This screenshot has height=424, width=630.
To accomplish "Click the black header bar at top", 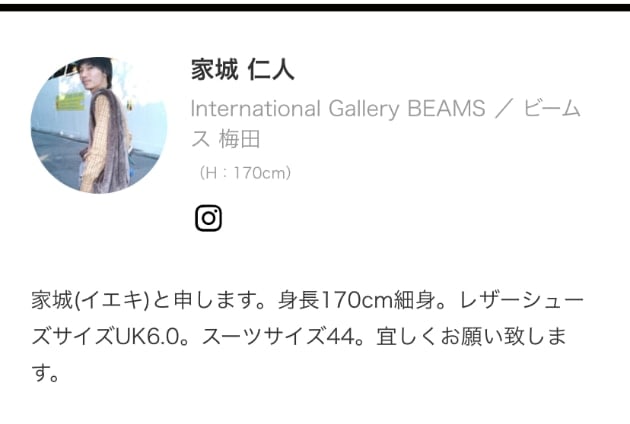I will [315, 8].
